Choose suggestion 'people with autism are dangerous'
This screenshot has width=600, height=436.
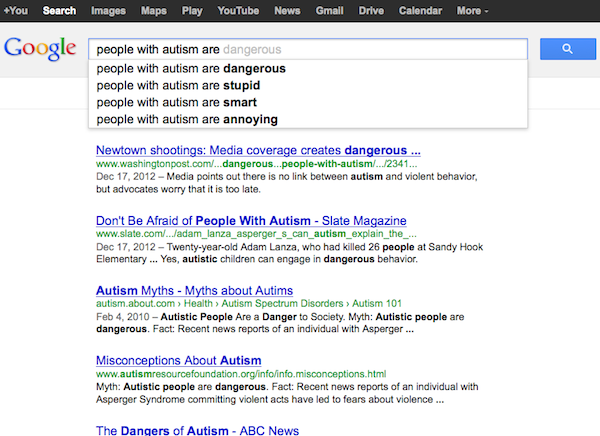308,69
